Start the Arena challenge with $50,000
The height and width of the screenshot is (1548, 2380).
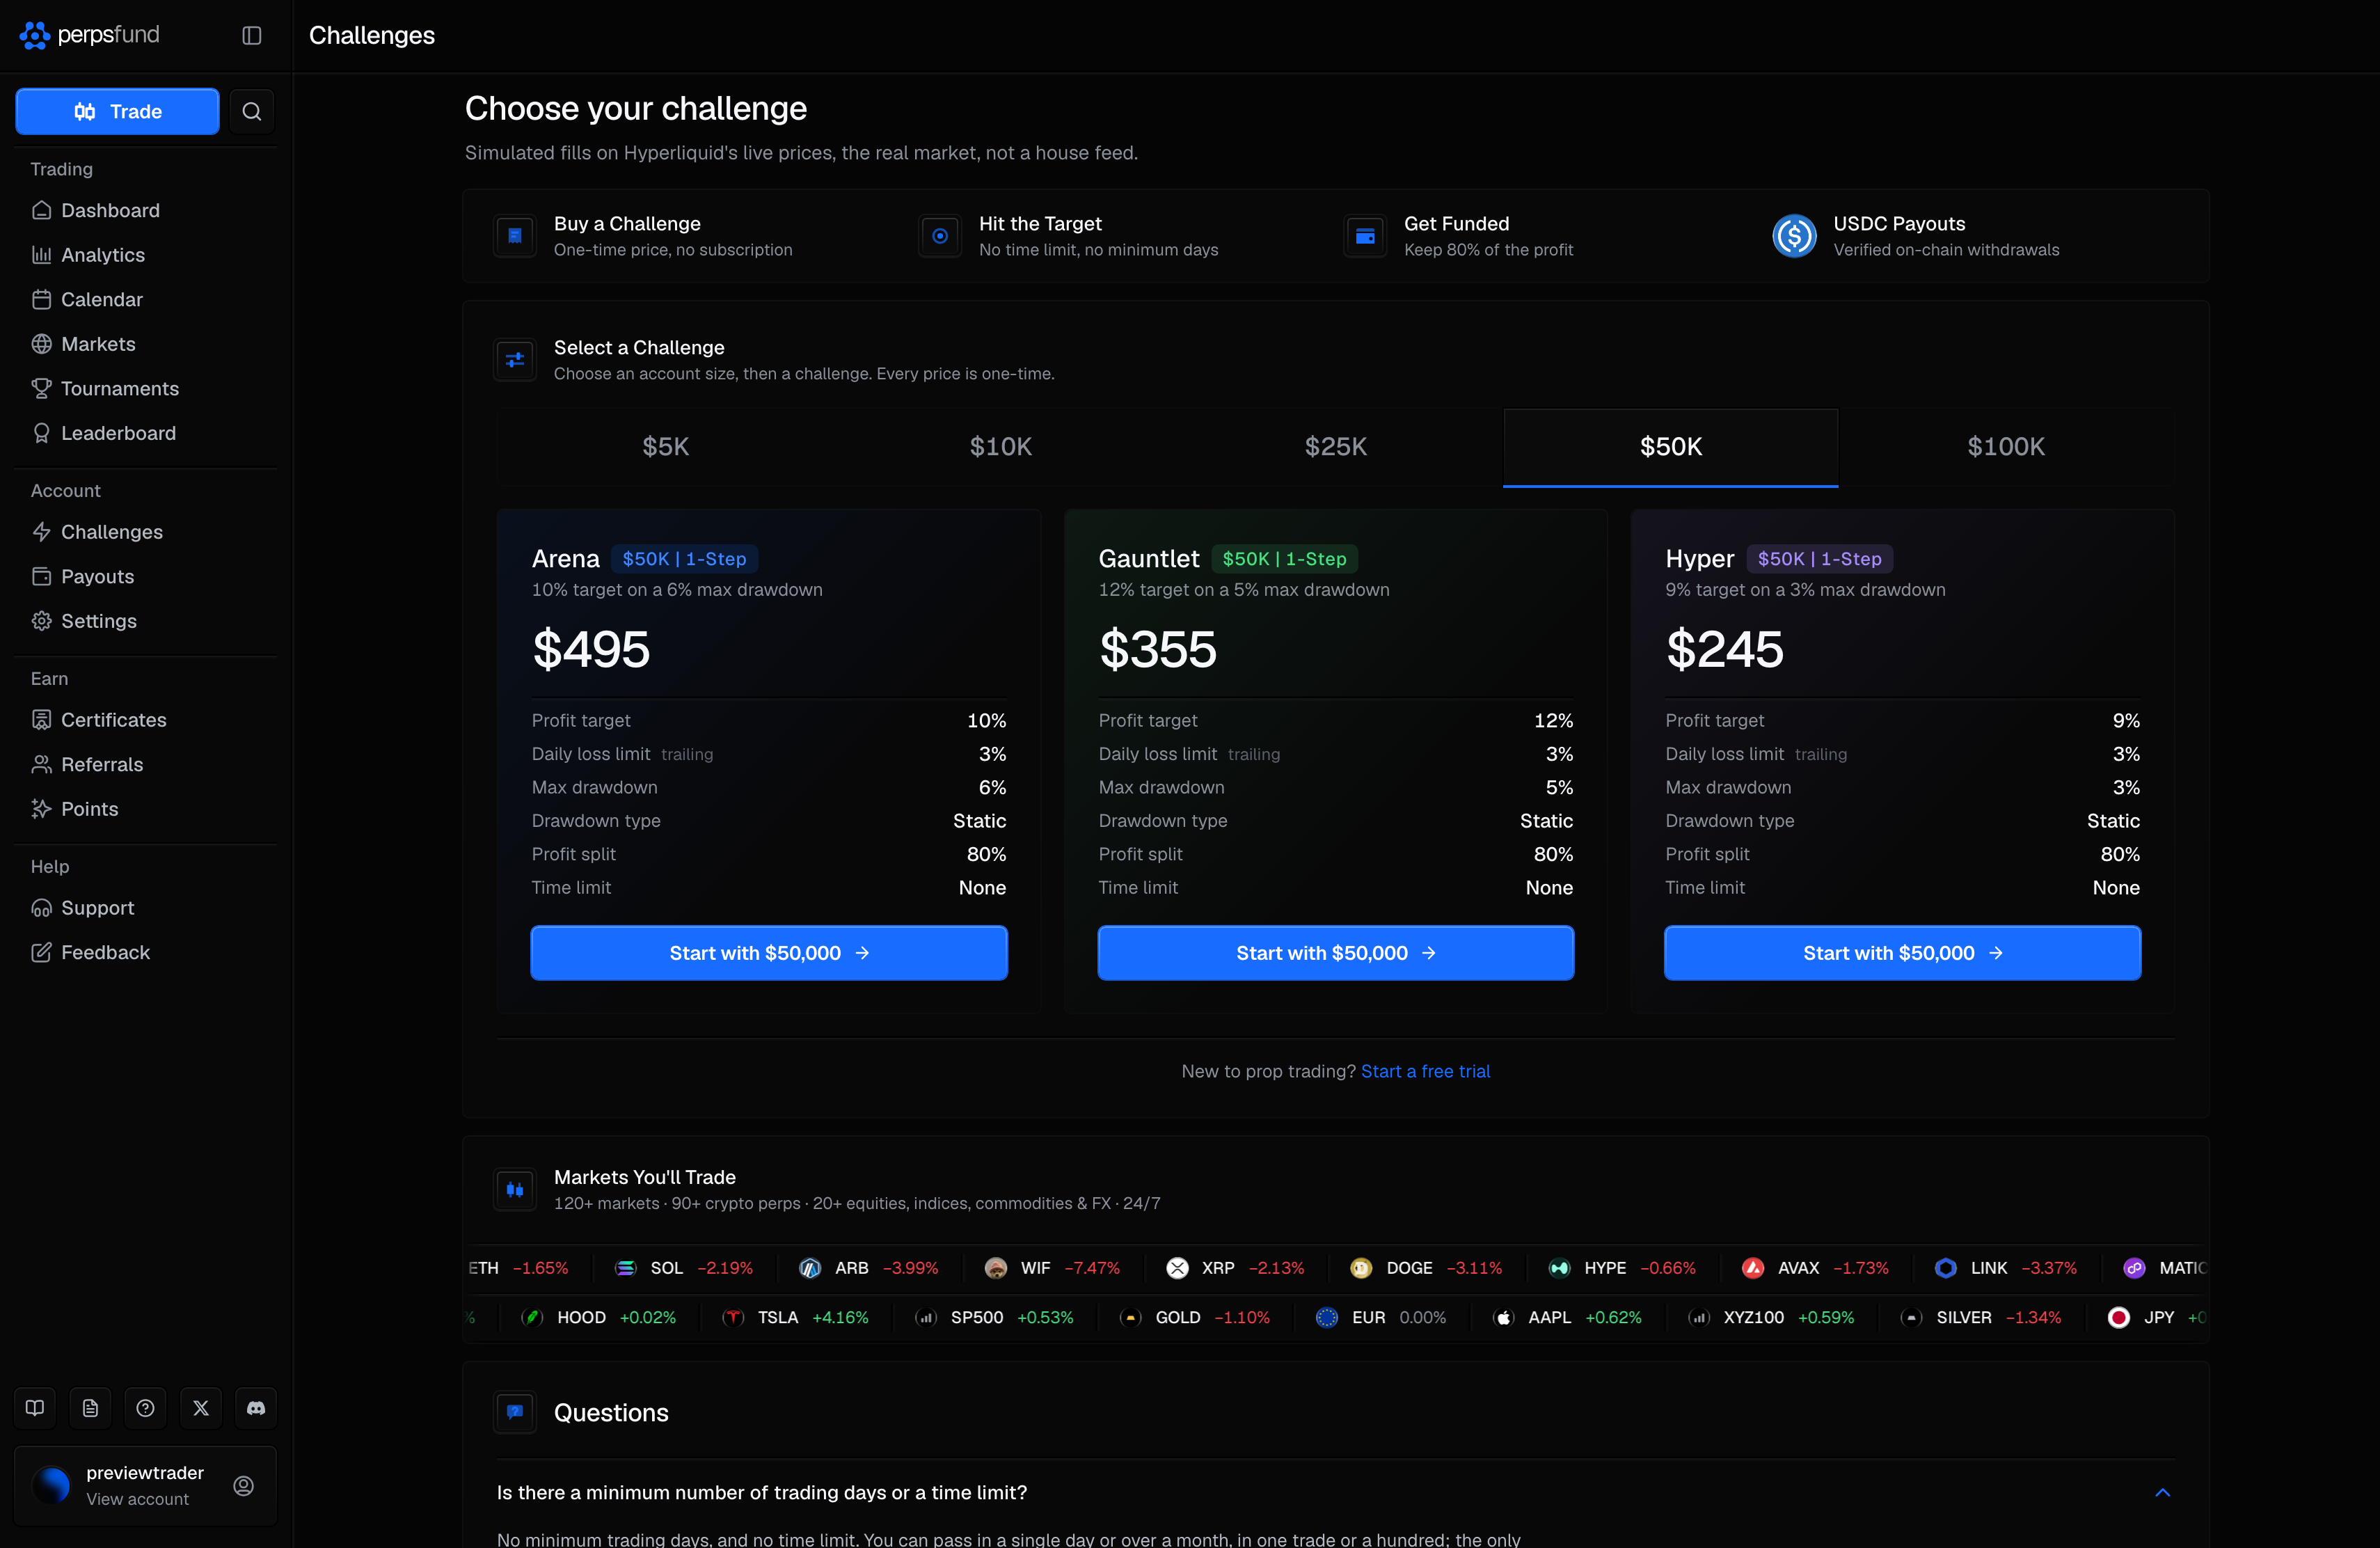click(x=769, y=953)
